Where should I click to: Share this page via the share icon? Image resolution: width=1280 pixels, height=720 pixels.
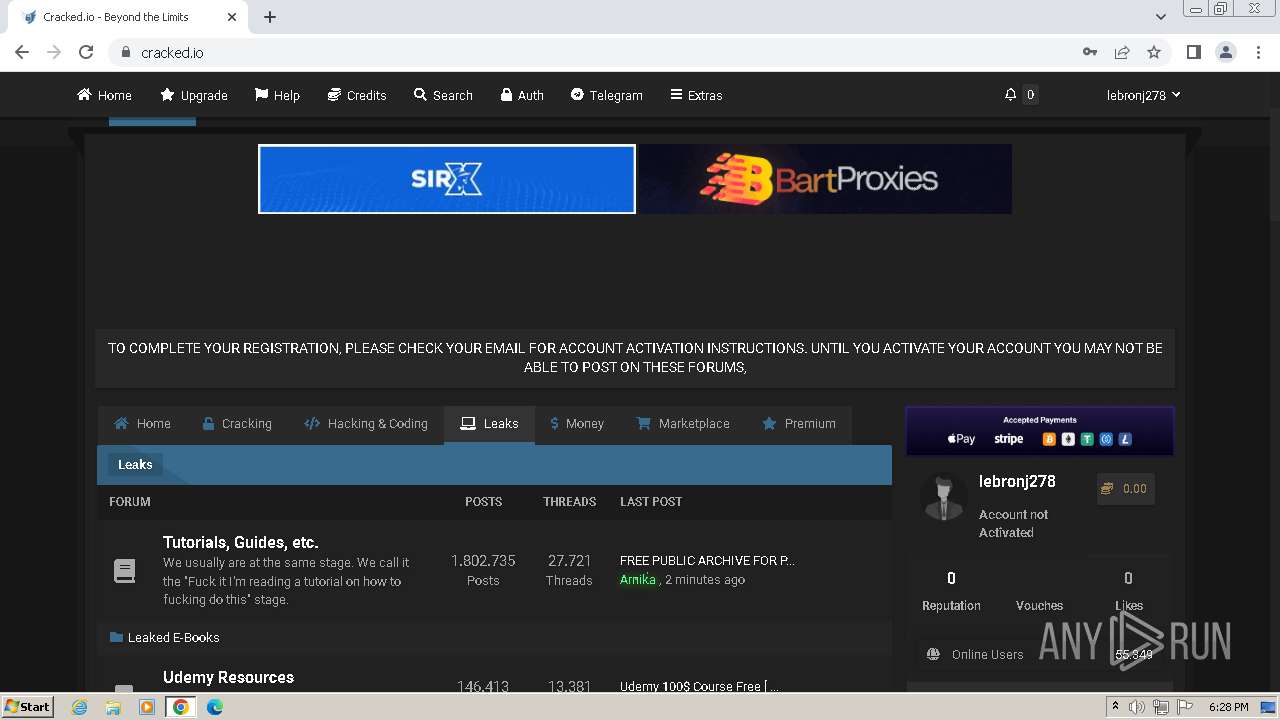[1122, 52]
